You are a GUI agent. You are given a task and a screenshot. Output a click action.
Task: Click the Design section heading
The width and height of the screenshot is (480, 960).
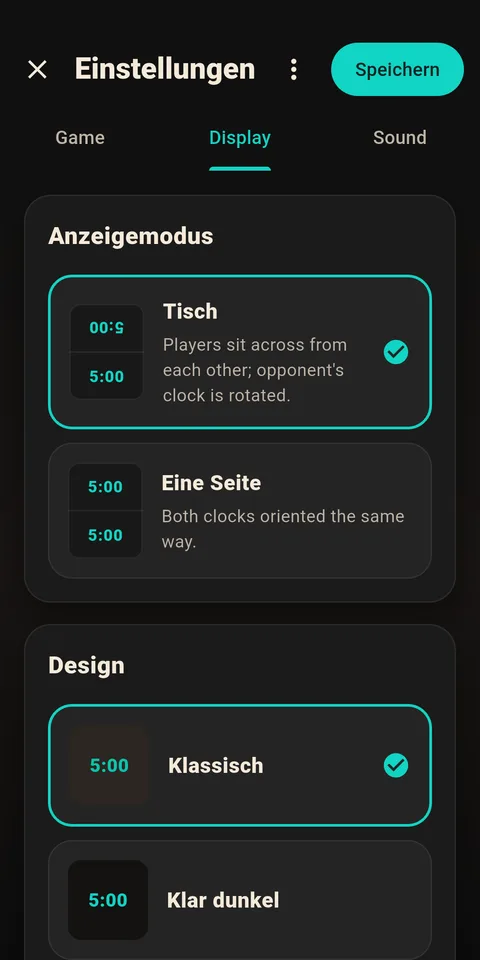(x=86, y=666)
